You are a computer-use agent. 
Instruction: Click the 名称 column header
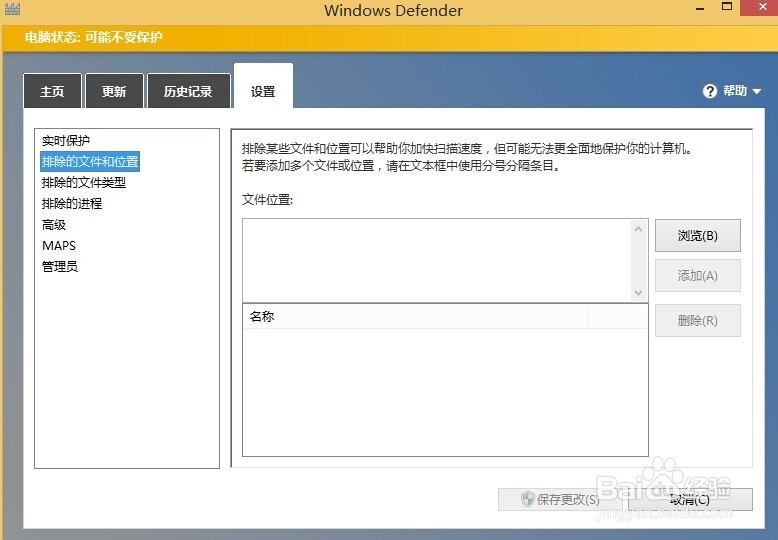(416, 316)
